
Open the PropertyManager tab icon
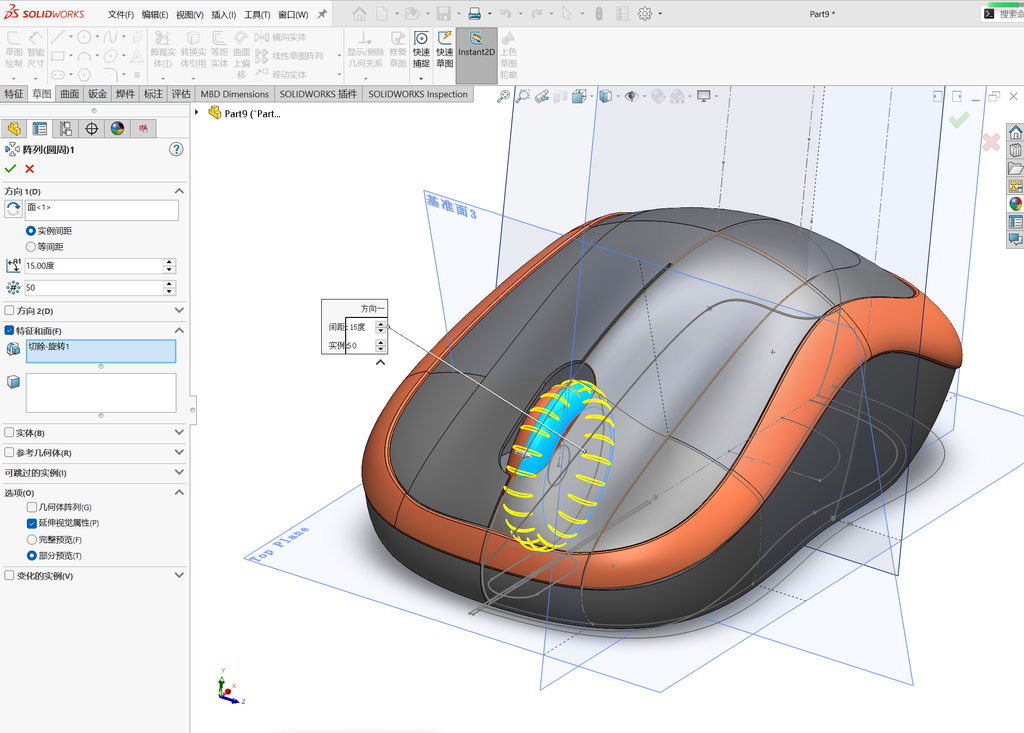pyautogui.click(x=40, y=129)
